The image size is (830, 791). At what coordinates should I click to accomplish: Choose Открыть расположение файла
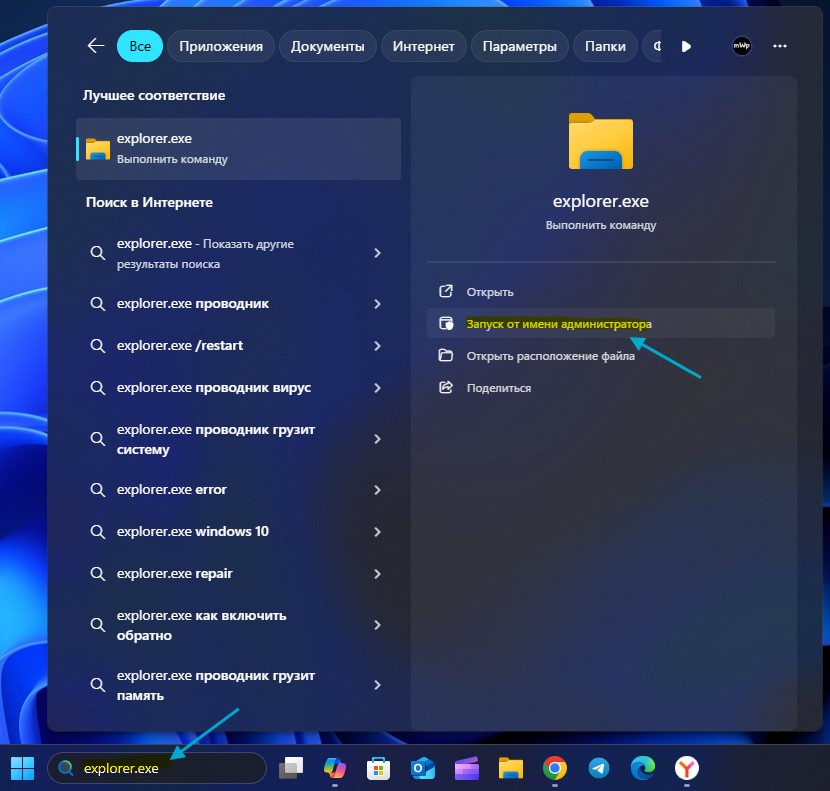click(x=601, y=356)
